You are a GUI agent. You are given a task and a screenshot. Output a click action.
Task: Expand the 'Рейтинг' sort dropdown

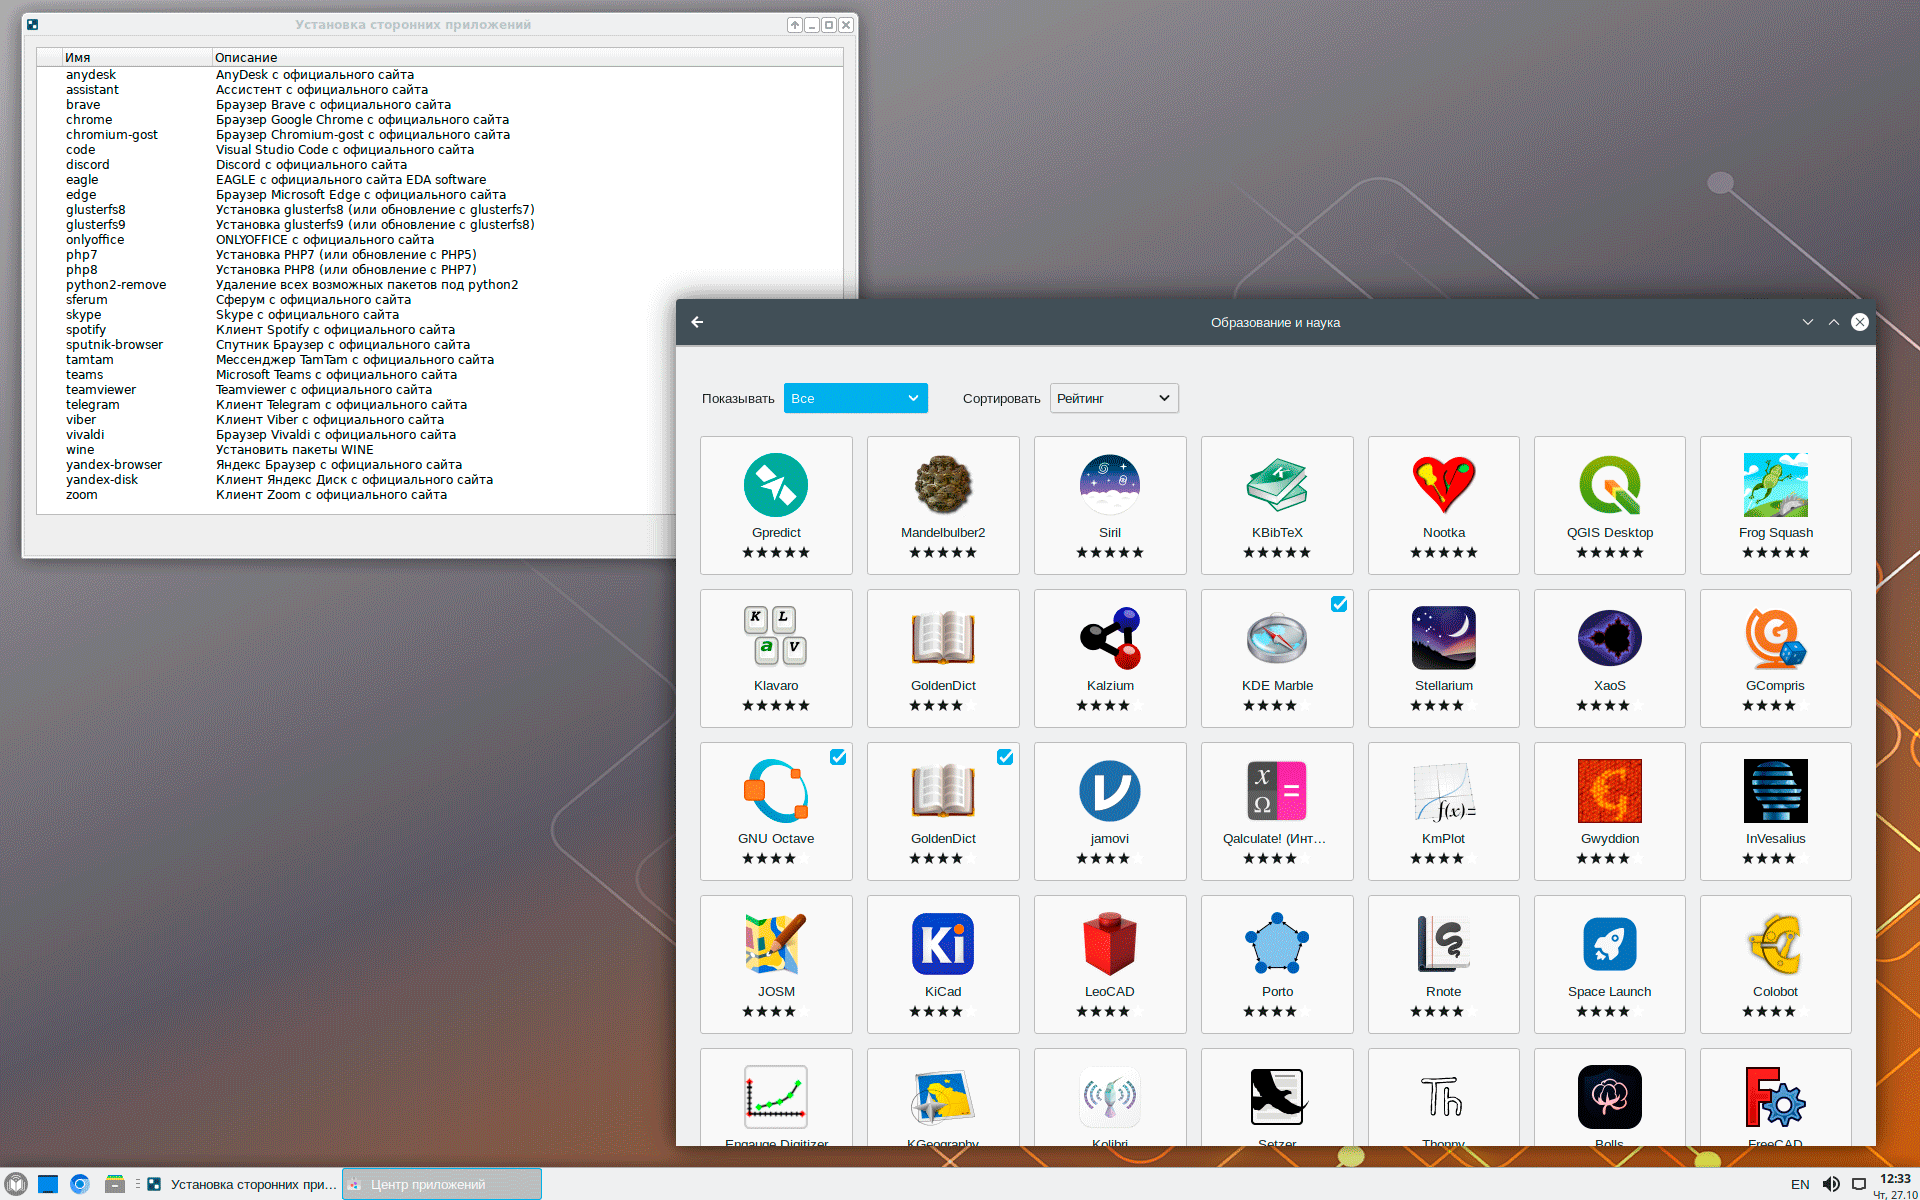tap(1113, 398)
